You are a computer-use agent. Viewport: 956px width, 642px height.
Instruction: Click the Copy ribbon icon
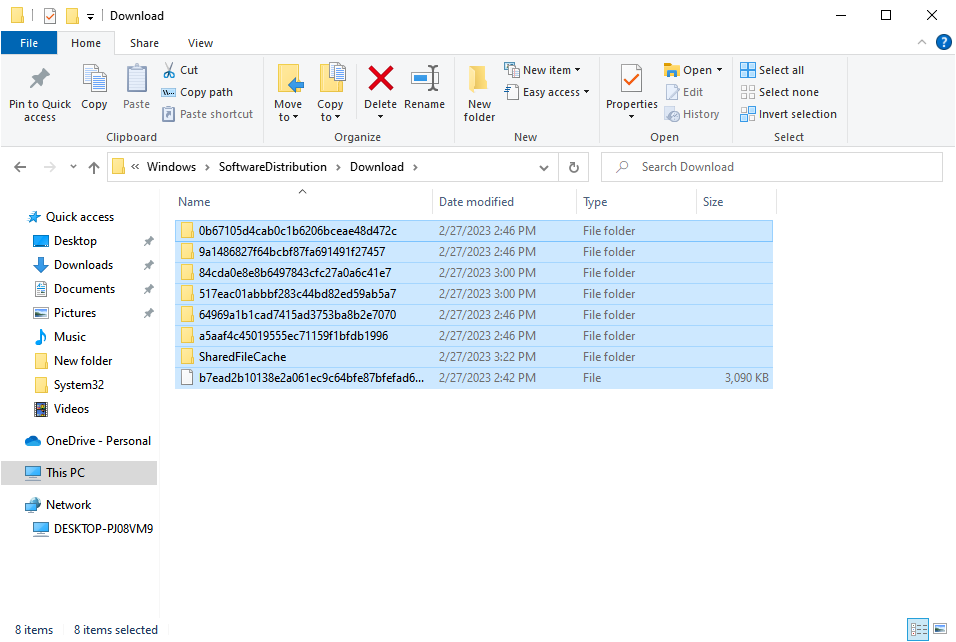point(95,79)
